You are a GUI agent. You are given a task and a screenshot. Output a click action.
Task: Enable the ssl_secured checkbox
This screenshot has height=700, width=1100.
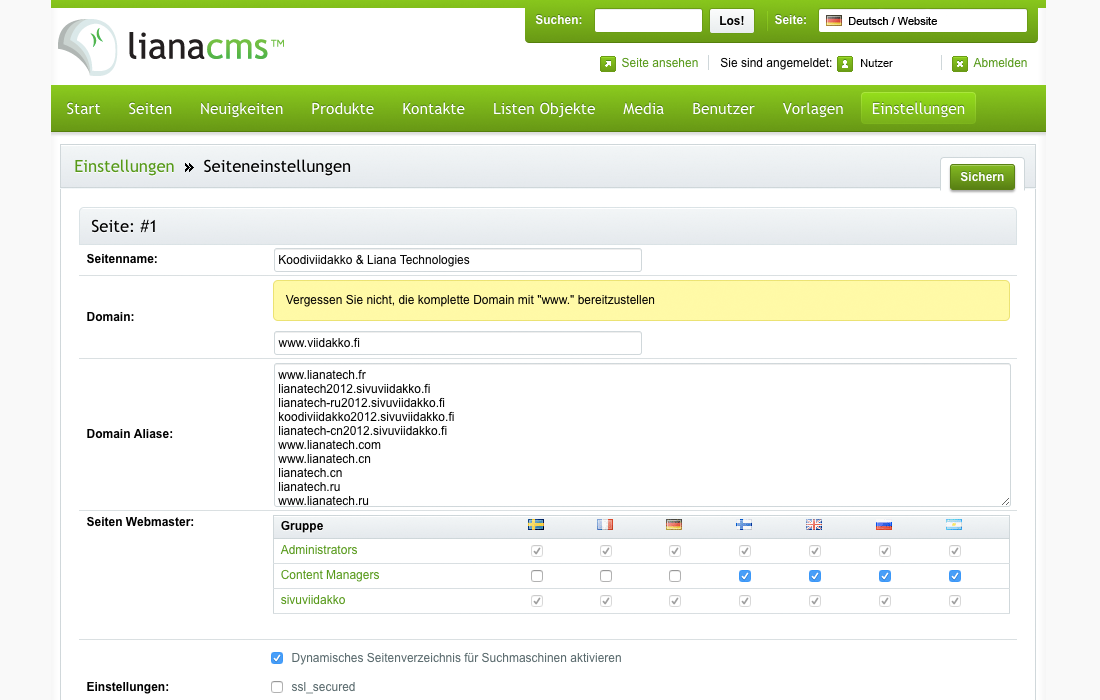coord(277,687)
